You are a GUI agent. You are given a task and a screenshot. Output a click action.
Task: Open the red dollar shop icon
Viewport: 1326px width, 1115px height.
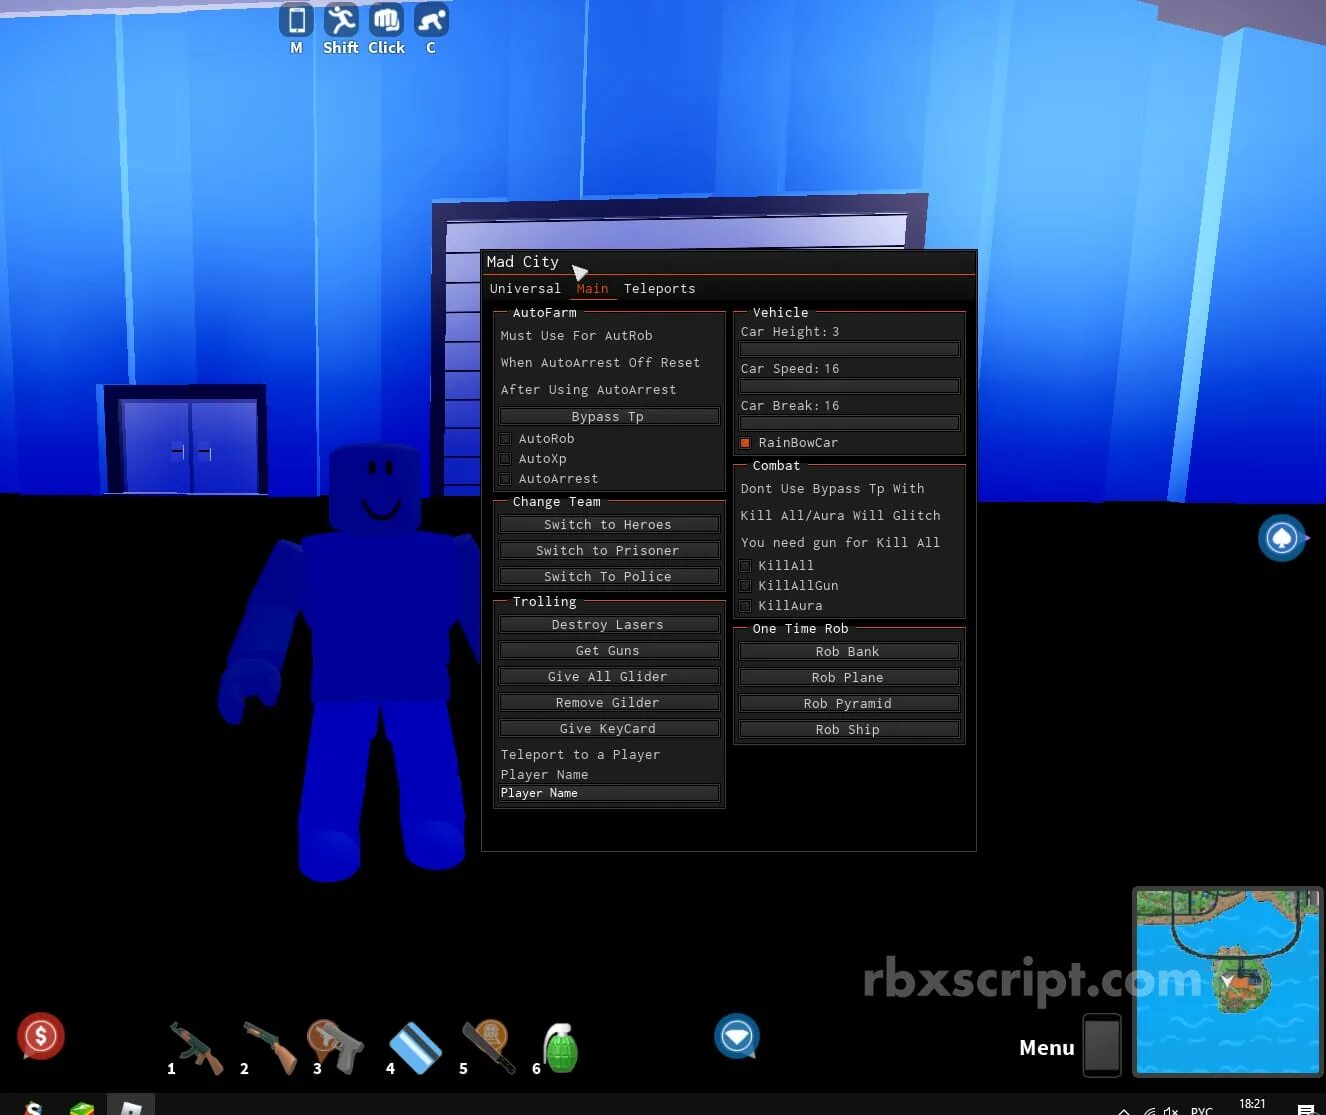click(41, 1036)
